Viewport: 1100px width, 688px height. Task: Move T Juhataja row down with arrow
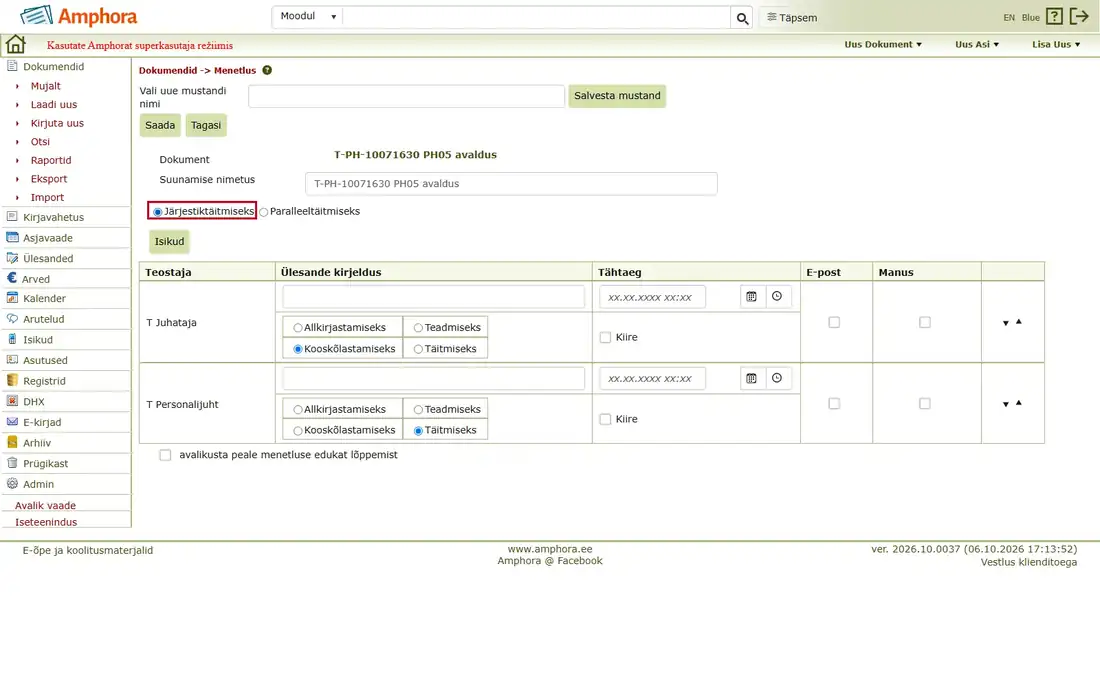(1005, 323)
